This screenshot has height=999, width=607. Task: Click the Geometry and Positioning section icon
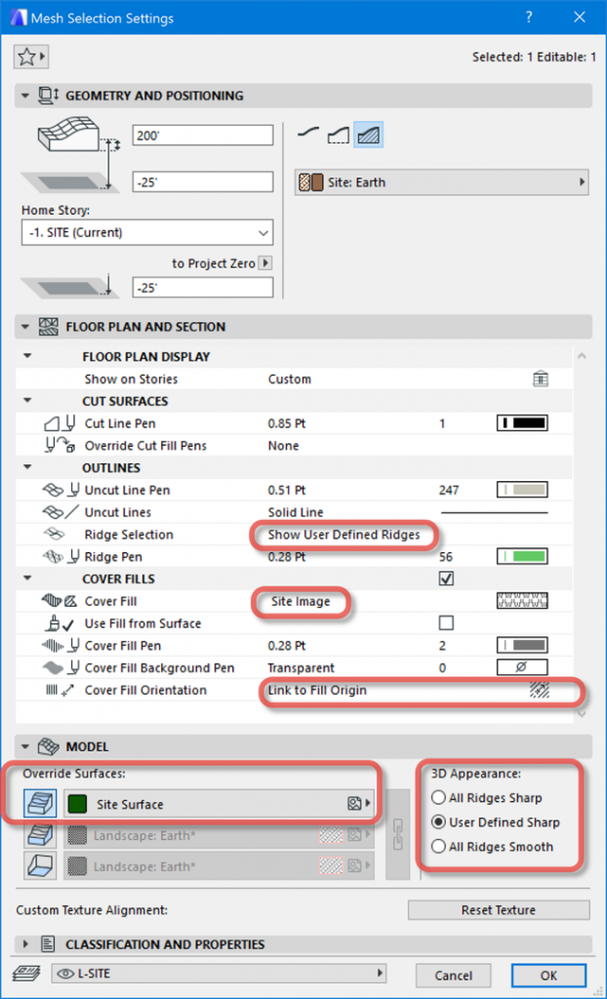(x=48, y=96)
